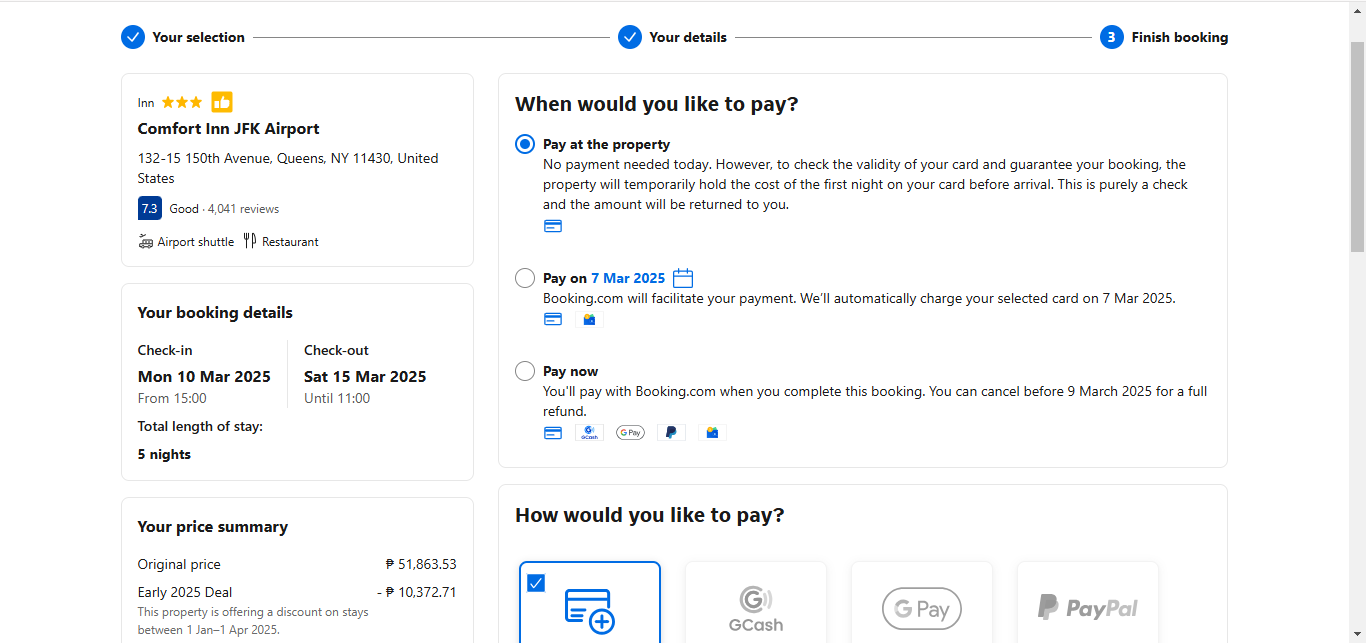Click the How would you like to pay heading

click(650, 515)
